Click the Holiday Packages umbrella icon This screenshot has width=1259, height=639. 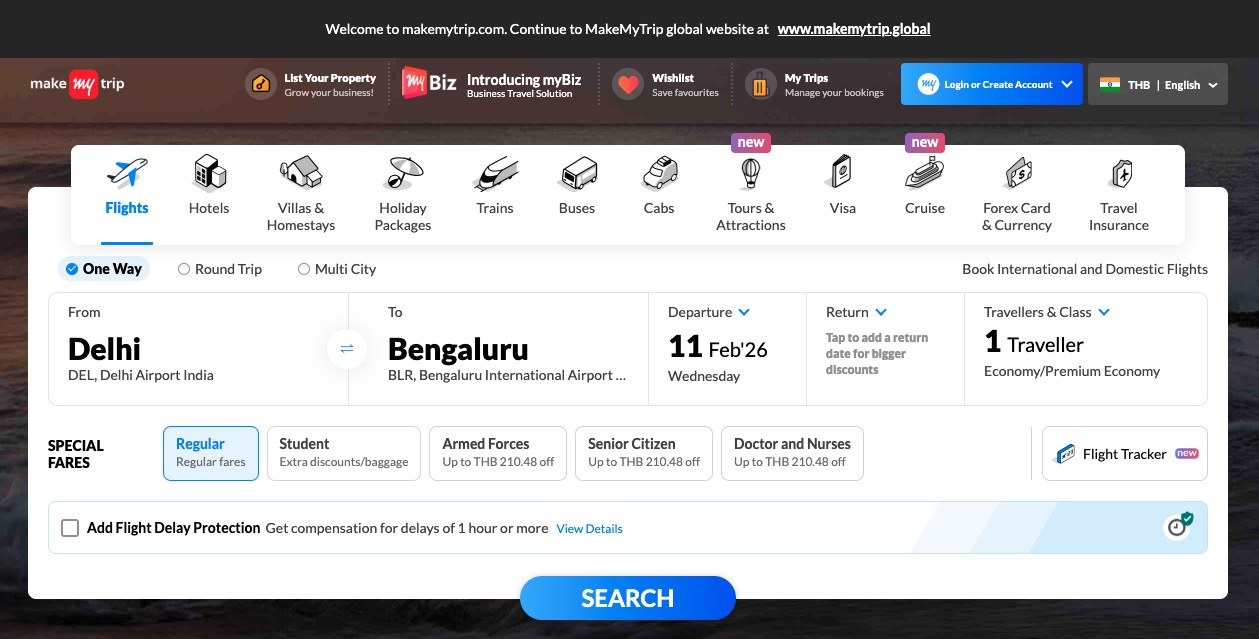403,174
